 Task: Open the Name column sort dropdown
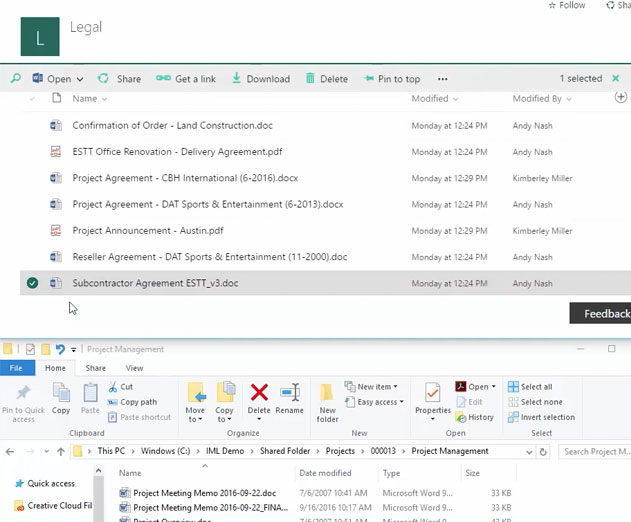tap(104, 99)
